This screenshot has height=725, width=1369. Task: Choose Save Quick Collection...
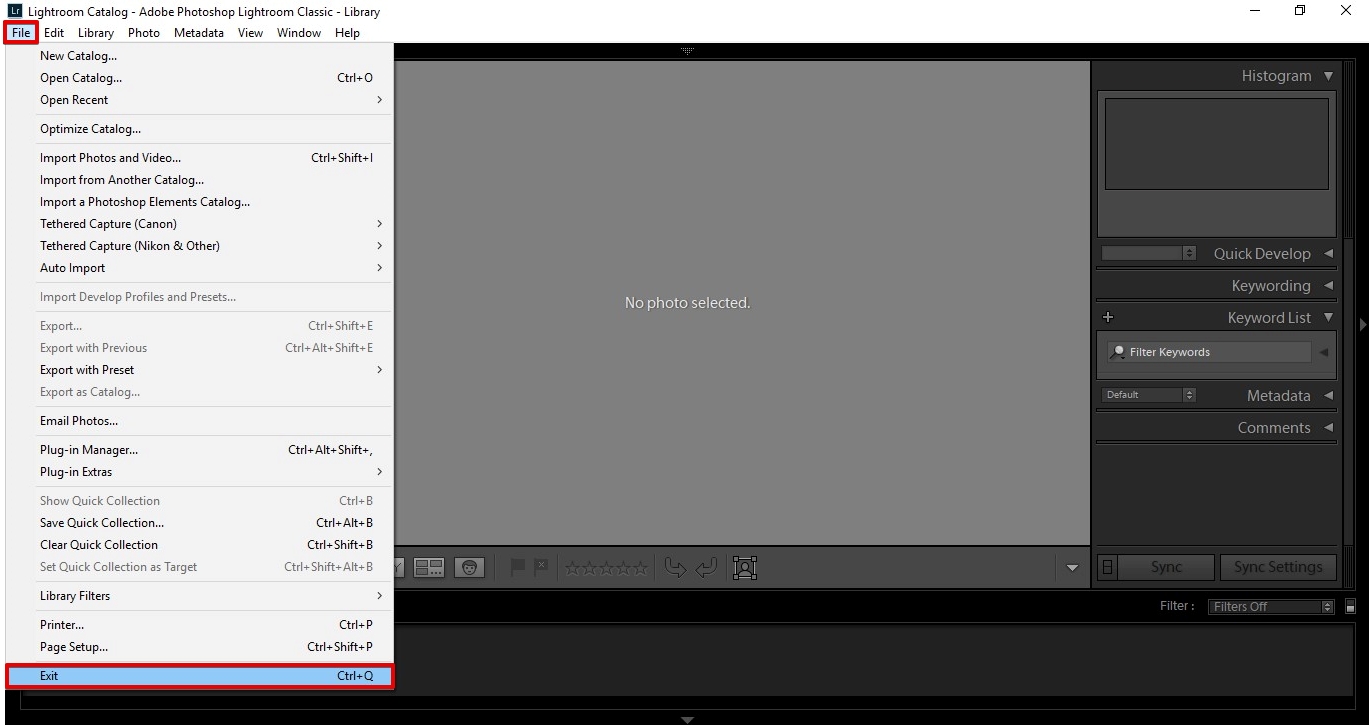(200, 523)
